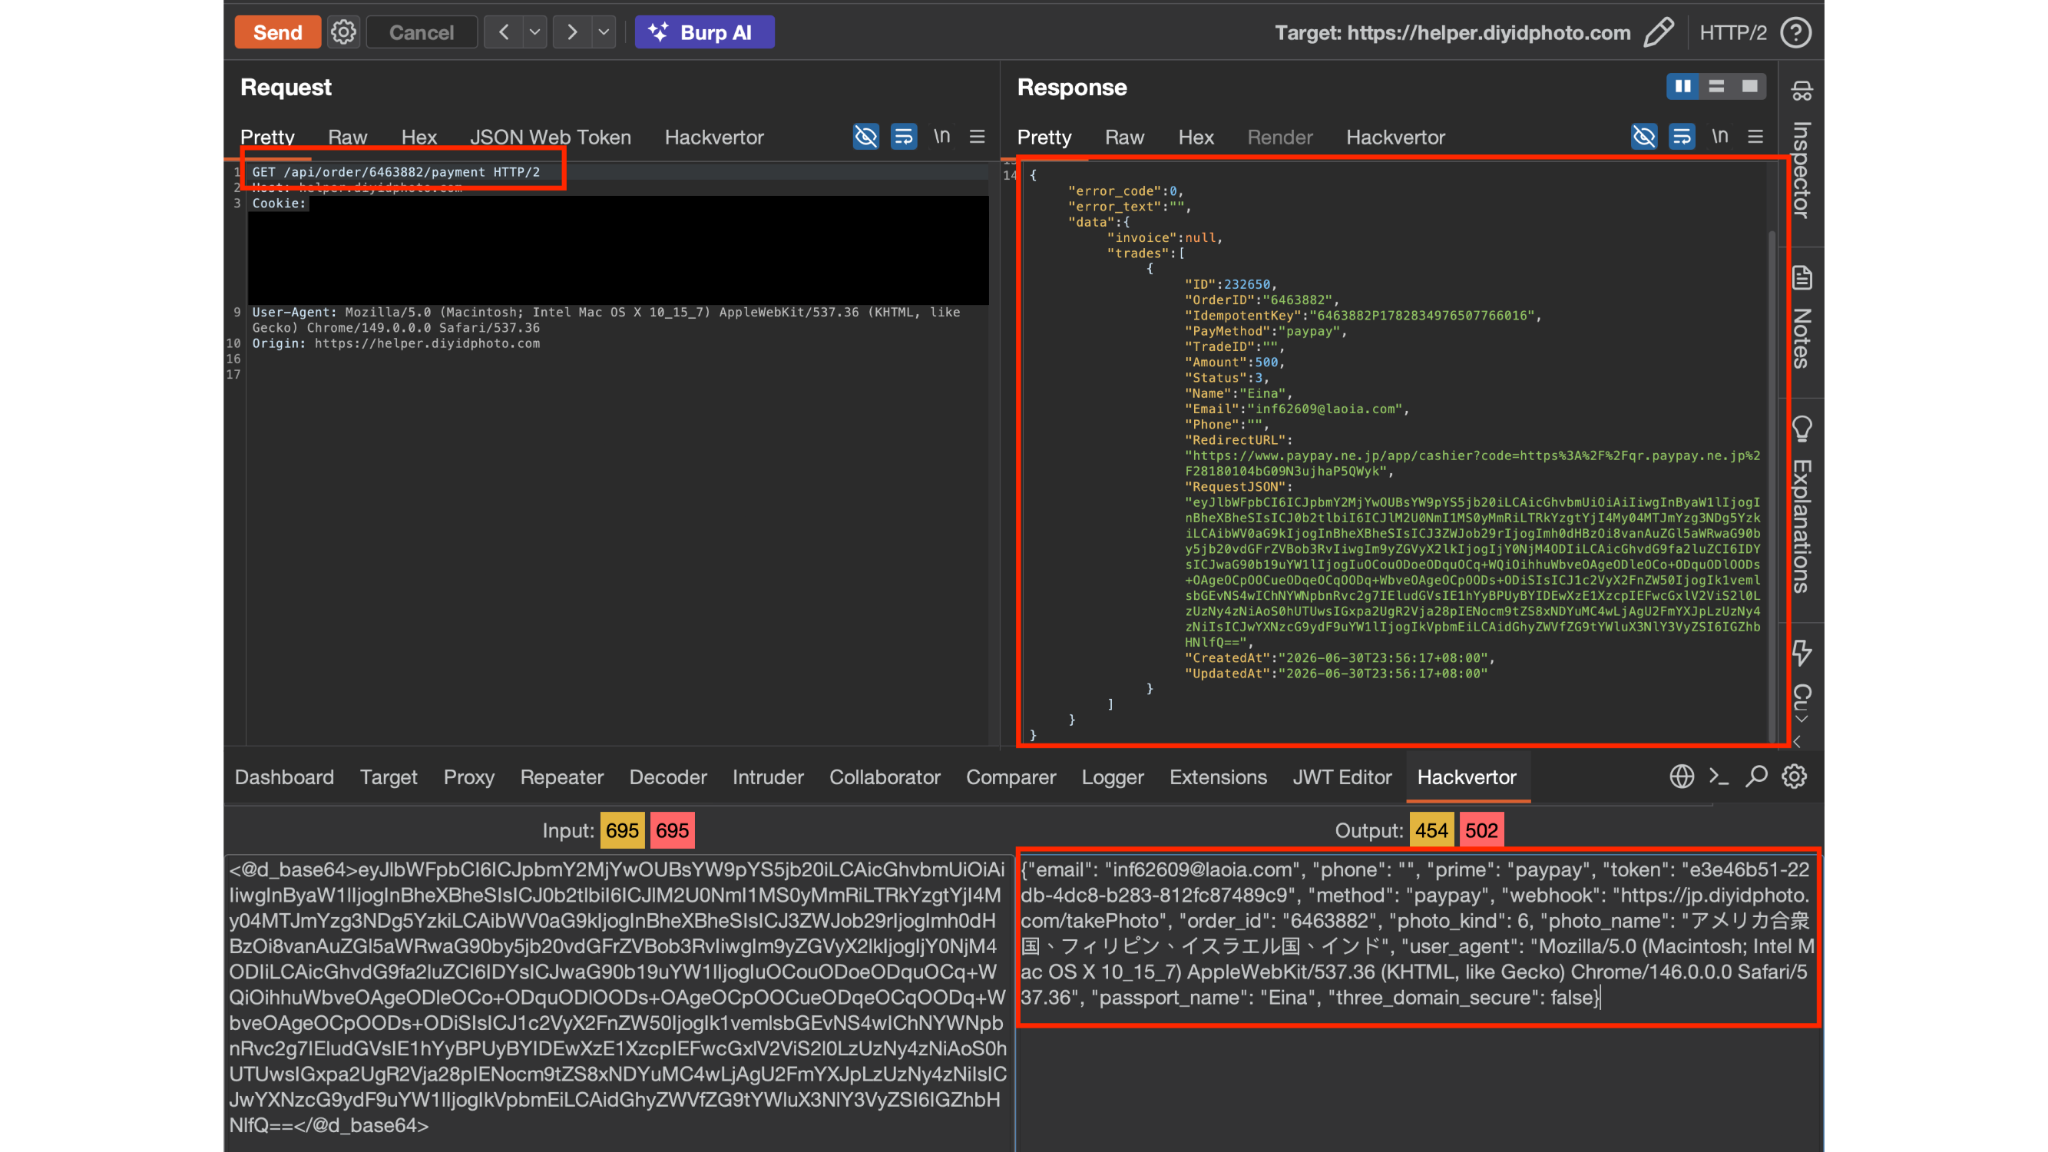Click the Send button
2048x1152 pixels.
pyautogui.click(x=278, y=32)
